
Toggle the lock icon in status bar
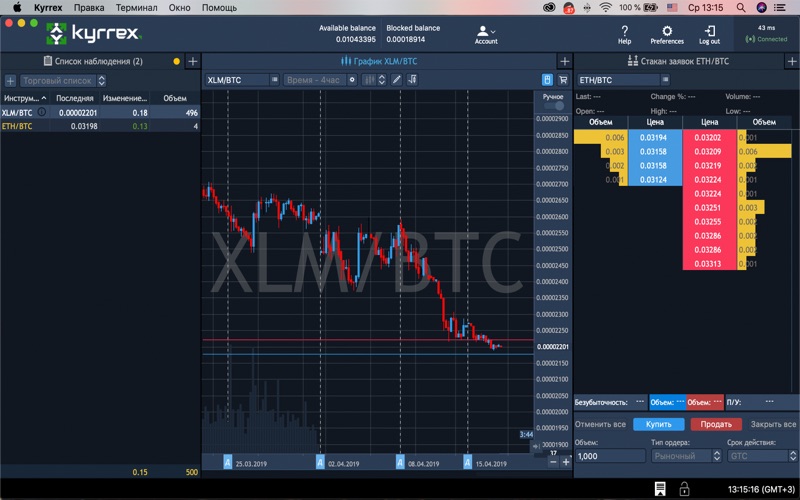tap(684, 489)
